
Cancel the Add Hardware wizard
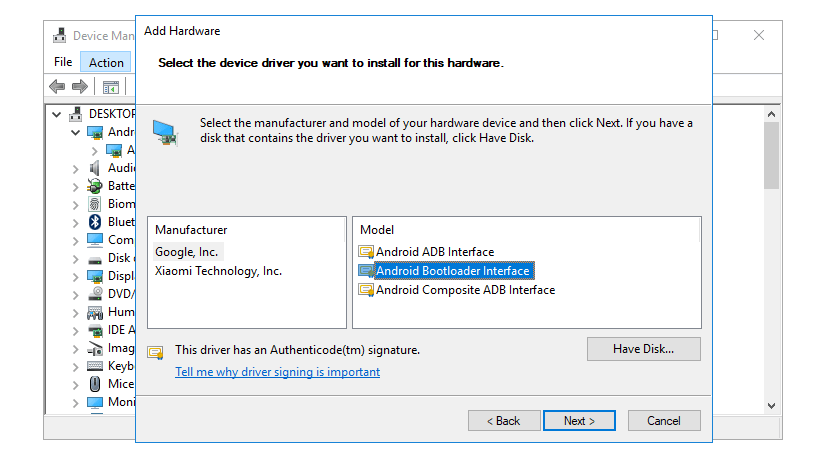[x=664, y=421]
